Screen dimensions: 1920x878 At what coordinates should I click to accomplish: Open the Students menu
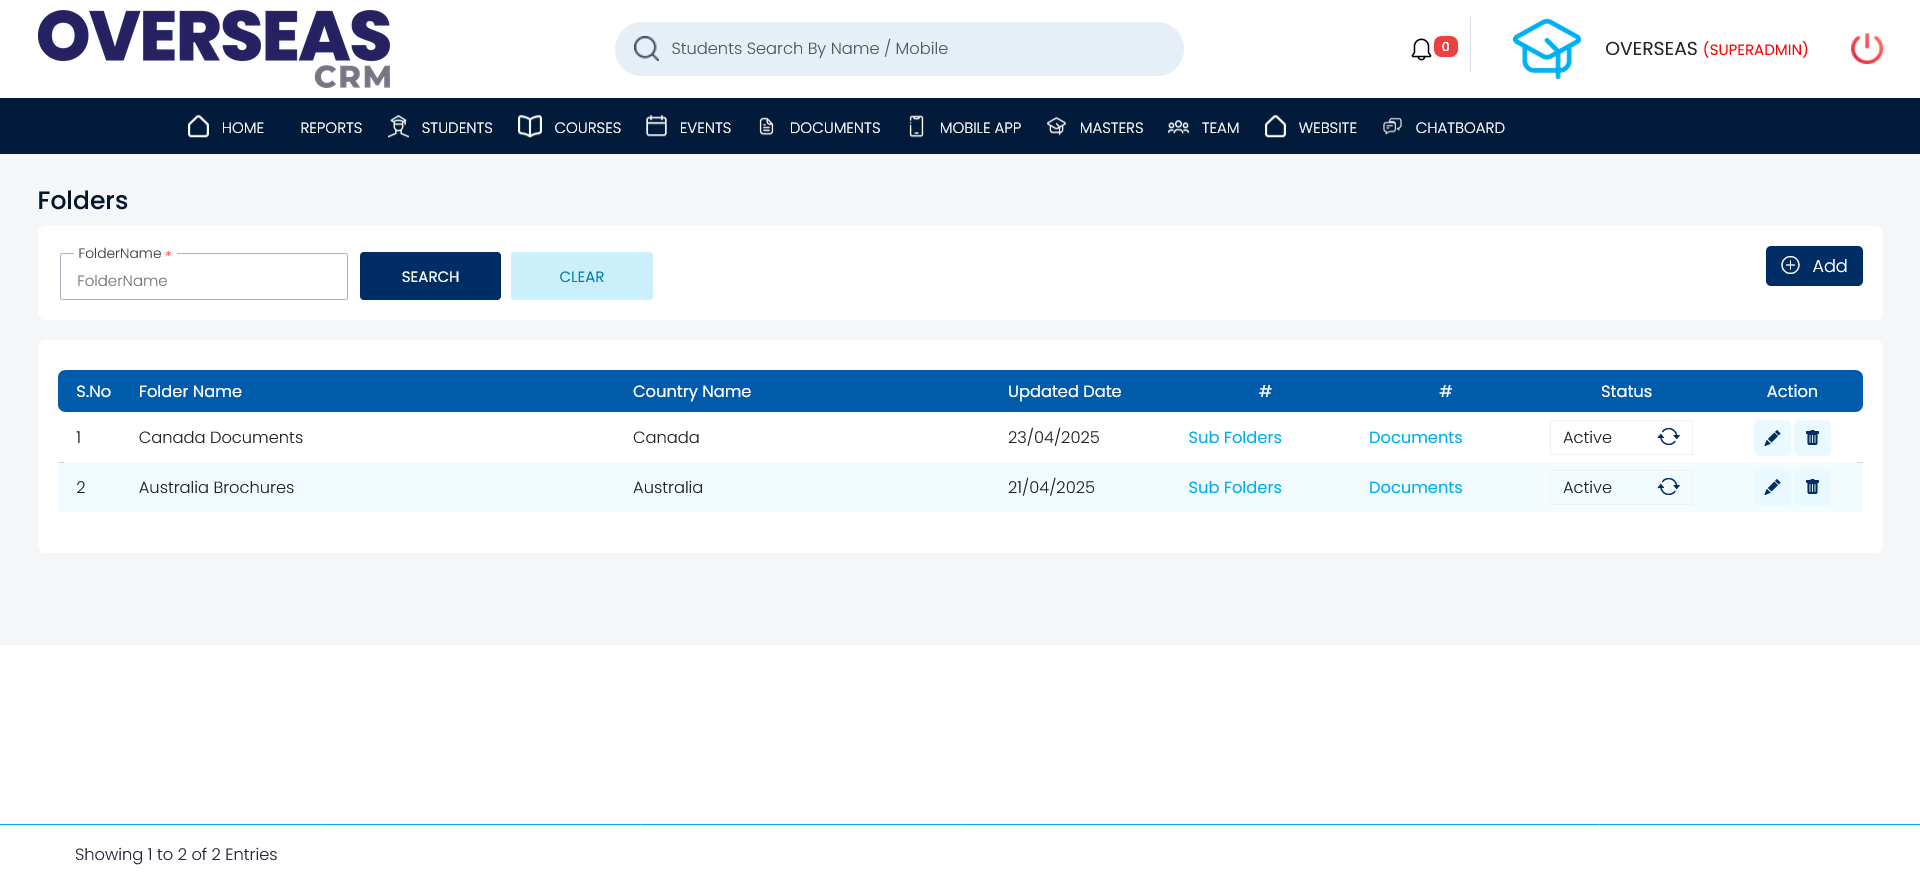[x=441, y=127]
